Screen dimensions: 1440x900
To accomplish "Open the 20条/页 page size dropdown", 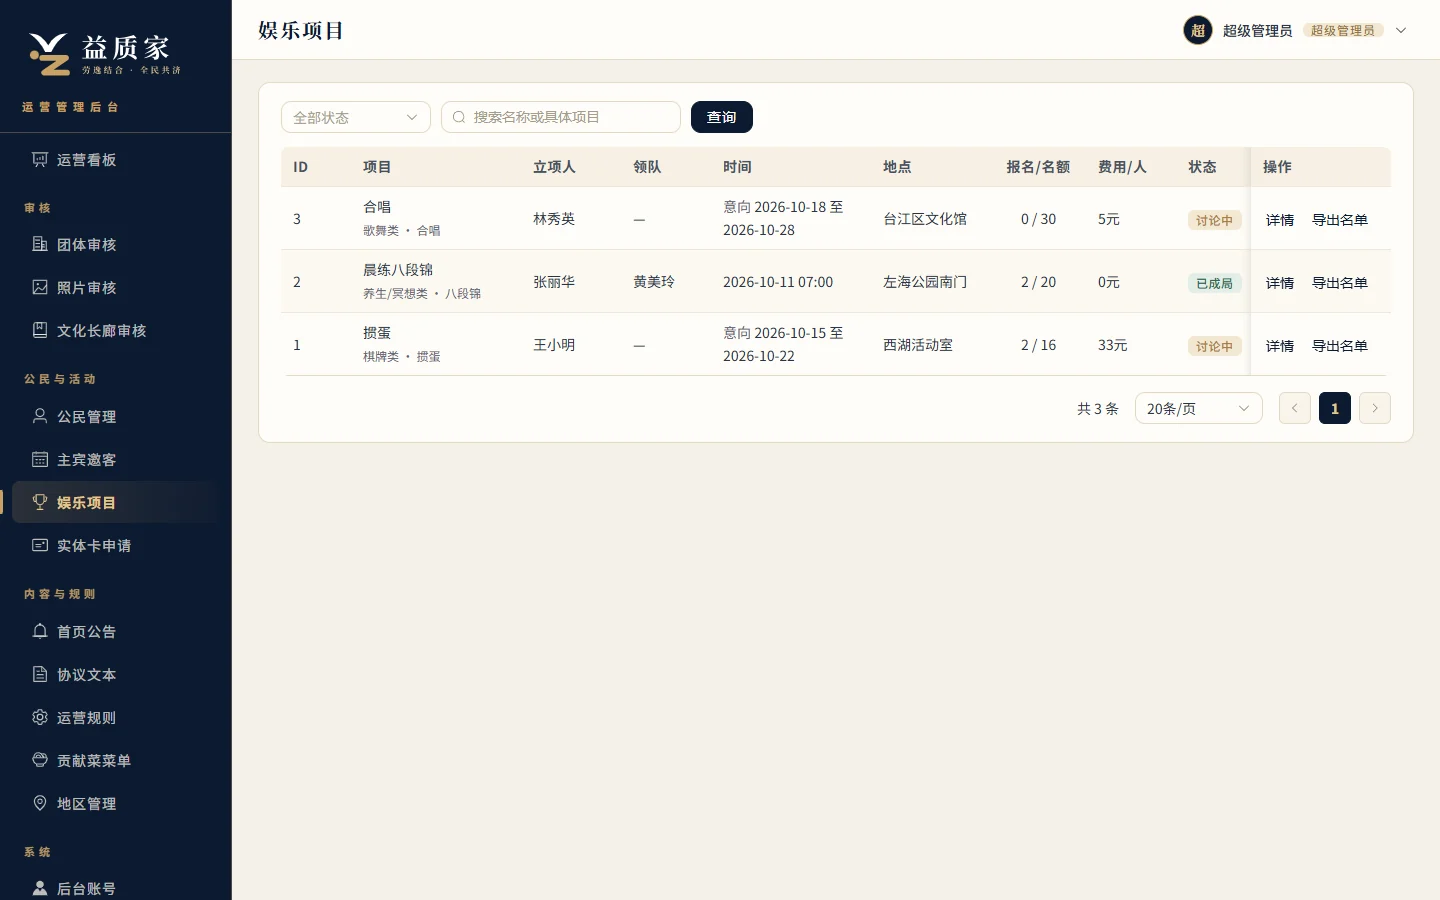I will click(x=1199, y=408).
